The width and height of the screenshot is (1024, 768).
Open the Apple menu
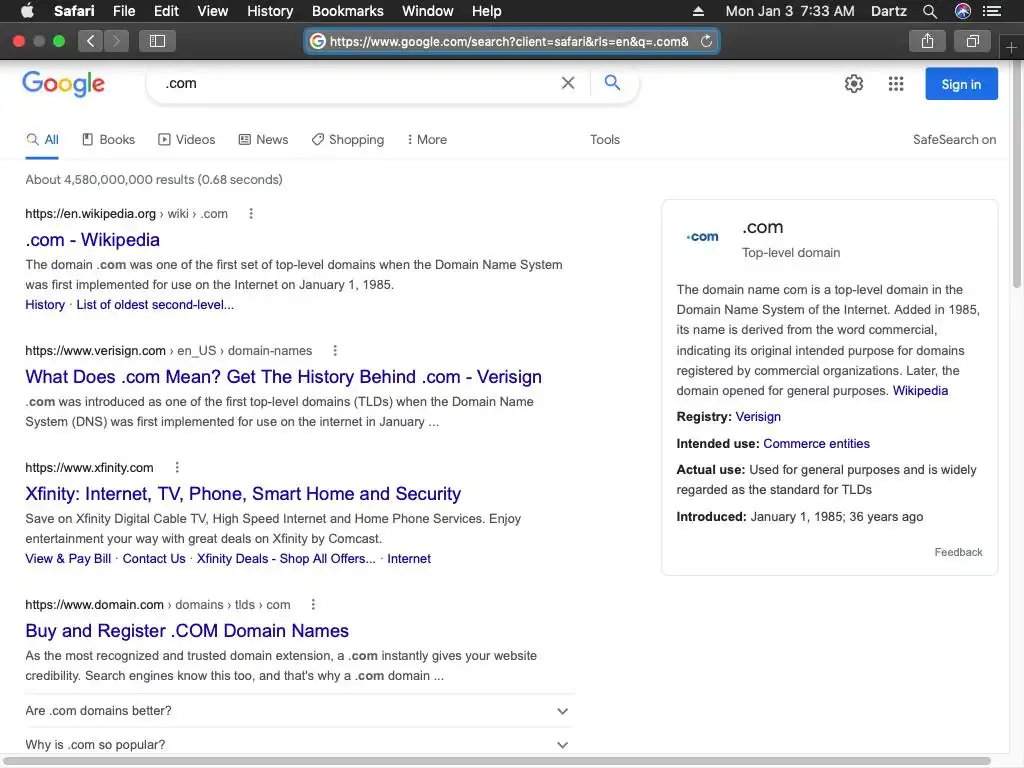27,11
